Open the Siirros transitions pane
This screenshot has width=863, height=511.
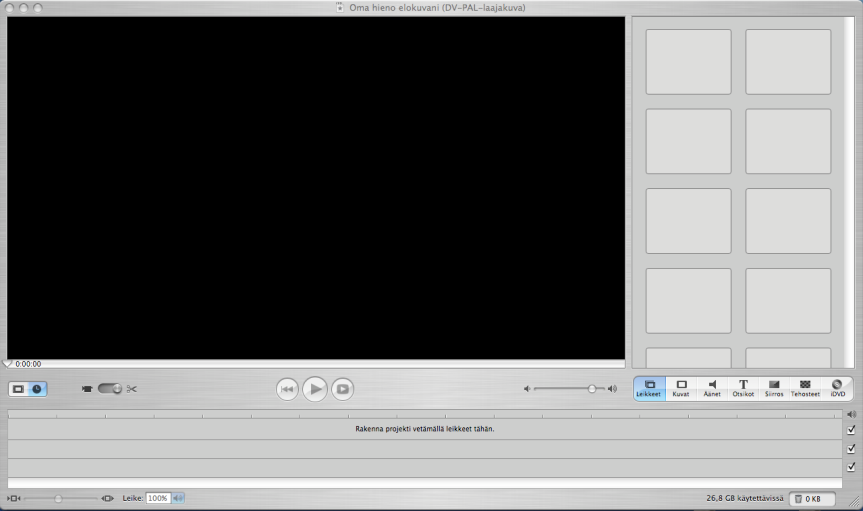(774, 388)
